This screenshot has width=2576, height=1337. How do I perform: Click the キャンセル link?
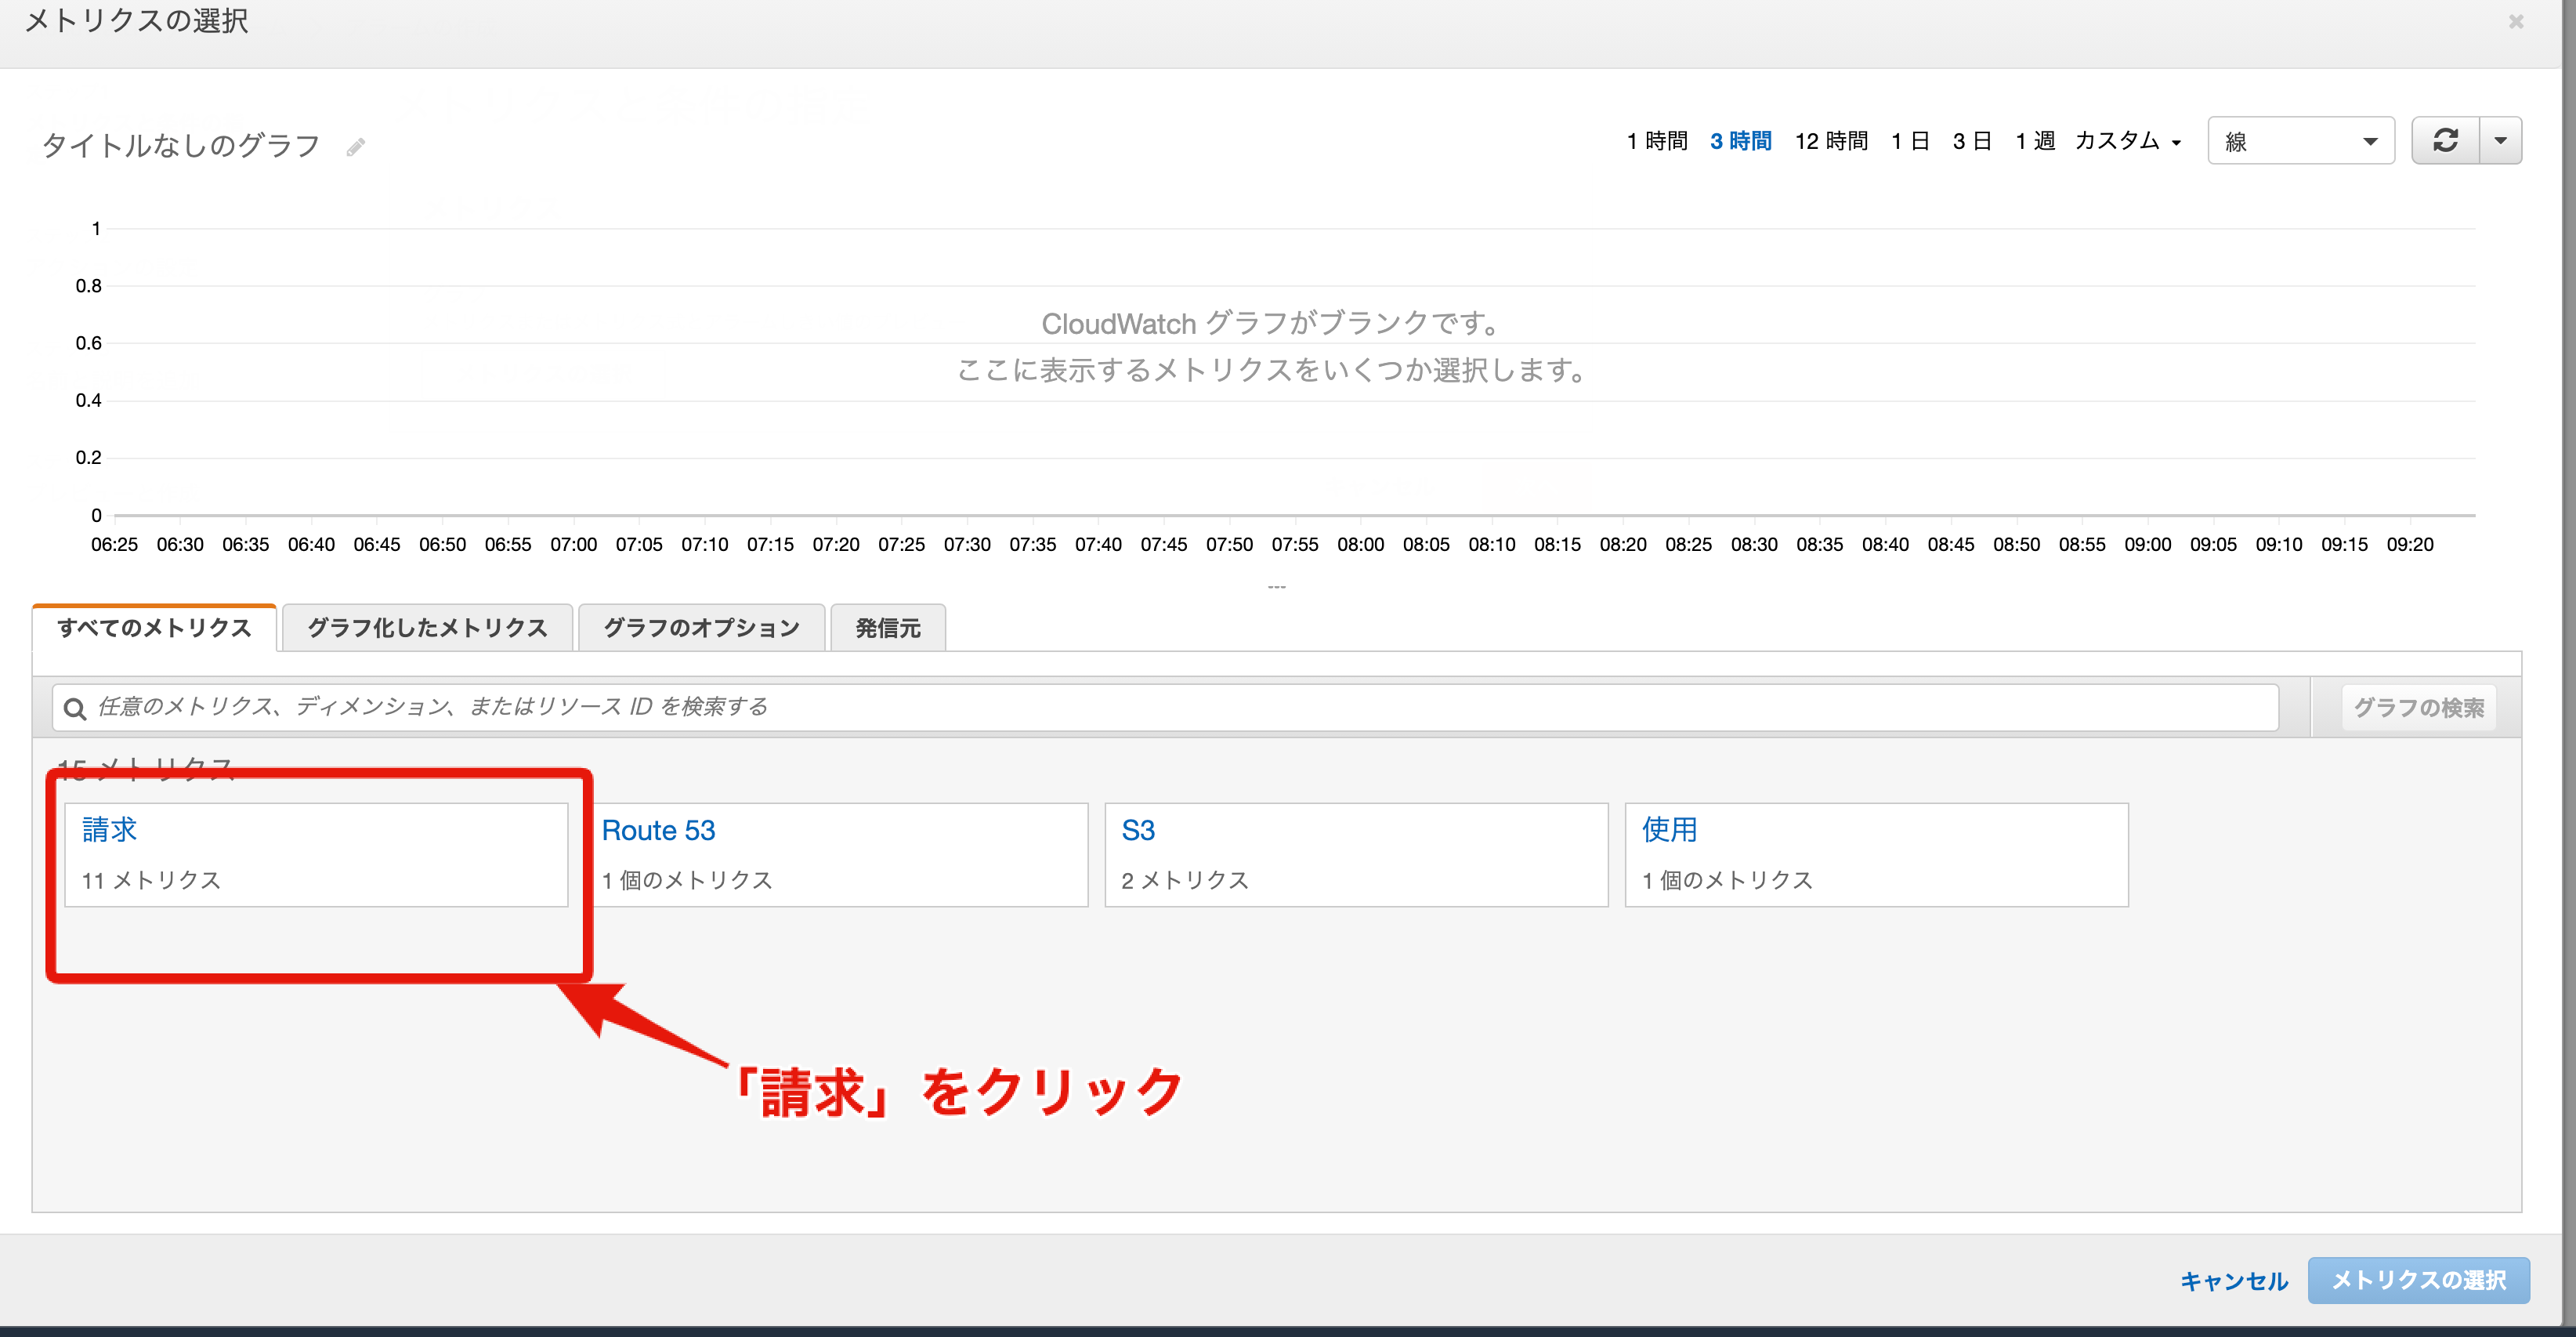(x=2233, y=1281)
